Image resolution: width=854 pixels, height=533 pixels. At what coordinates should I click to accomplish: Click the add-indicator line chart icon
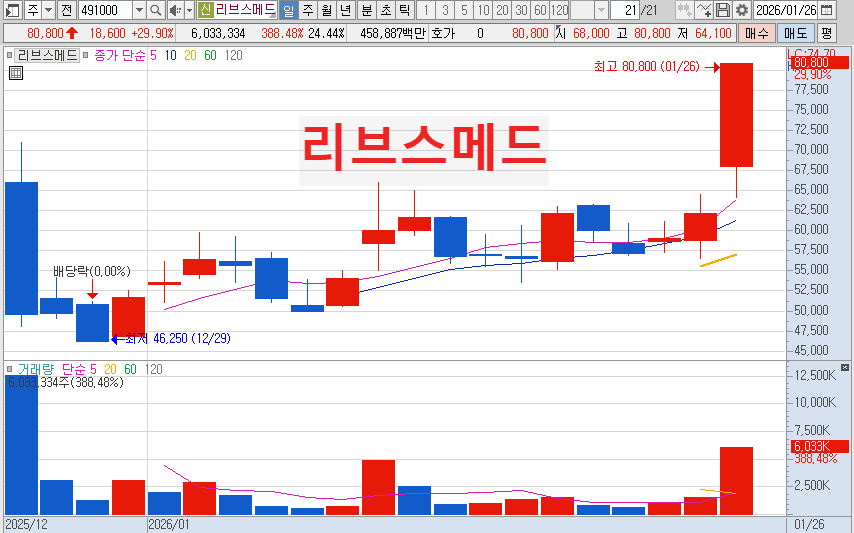coord(704,10)
